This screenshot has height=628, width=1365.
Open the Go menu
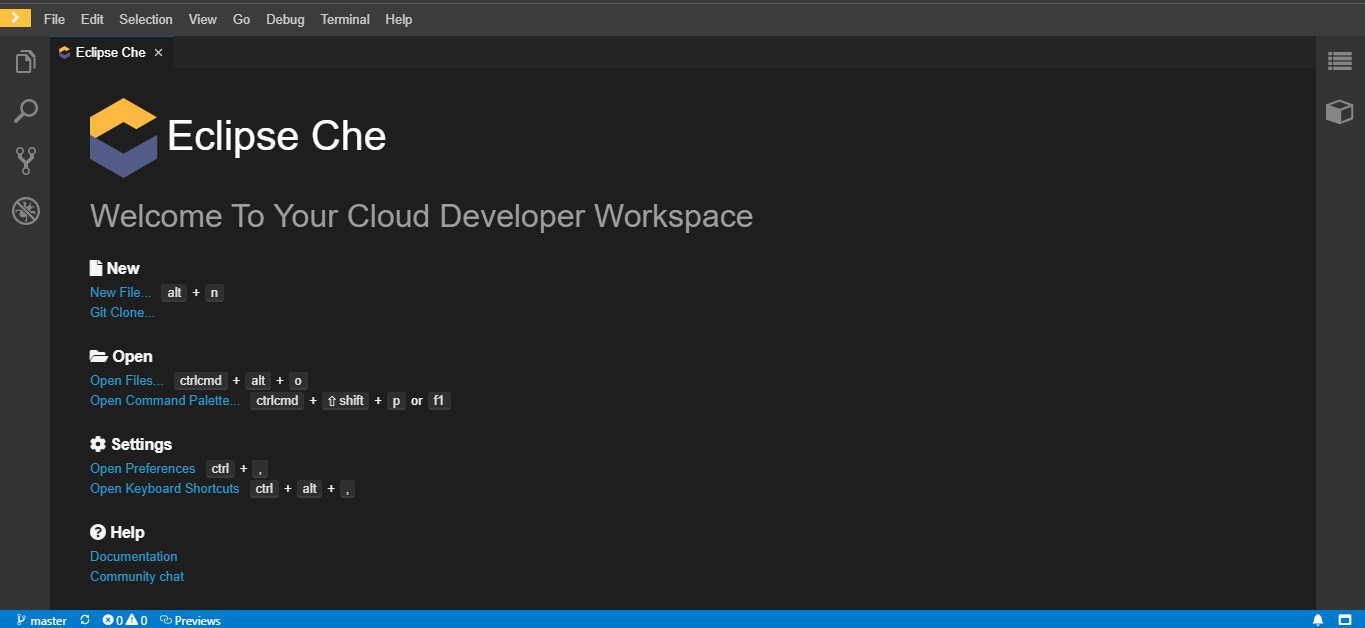(x=241, y=19)
